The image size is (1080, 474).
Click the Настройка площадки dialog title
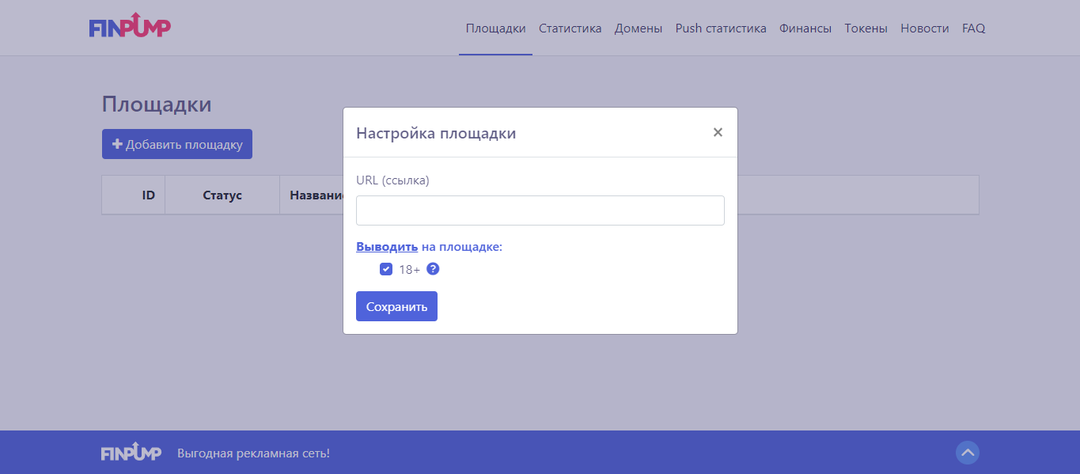(x=436, y=133)
